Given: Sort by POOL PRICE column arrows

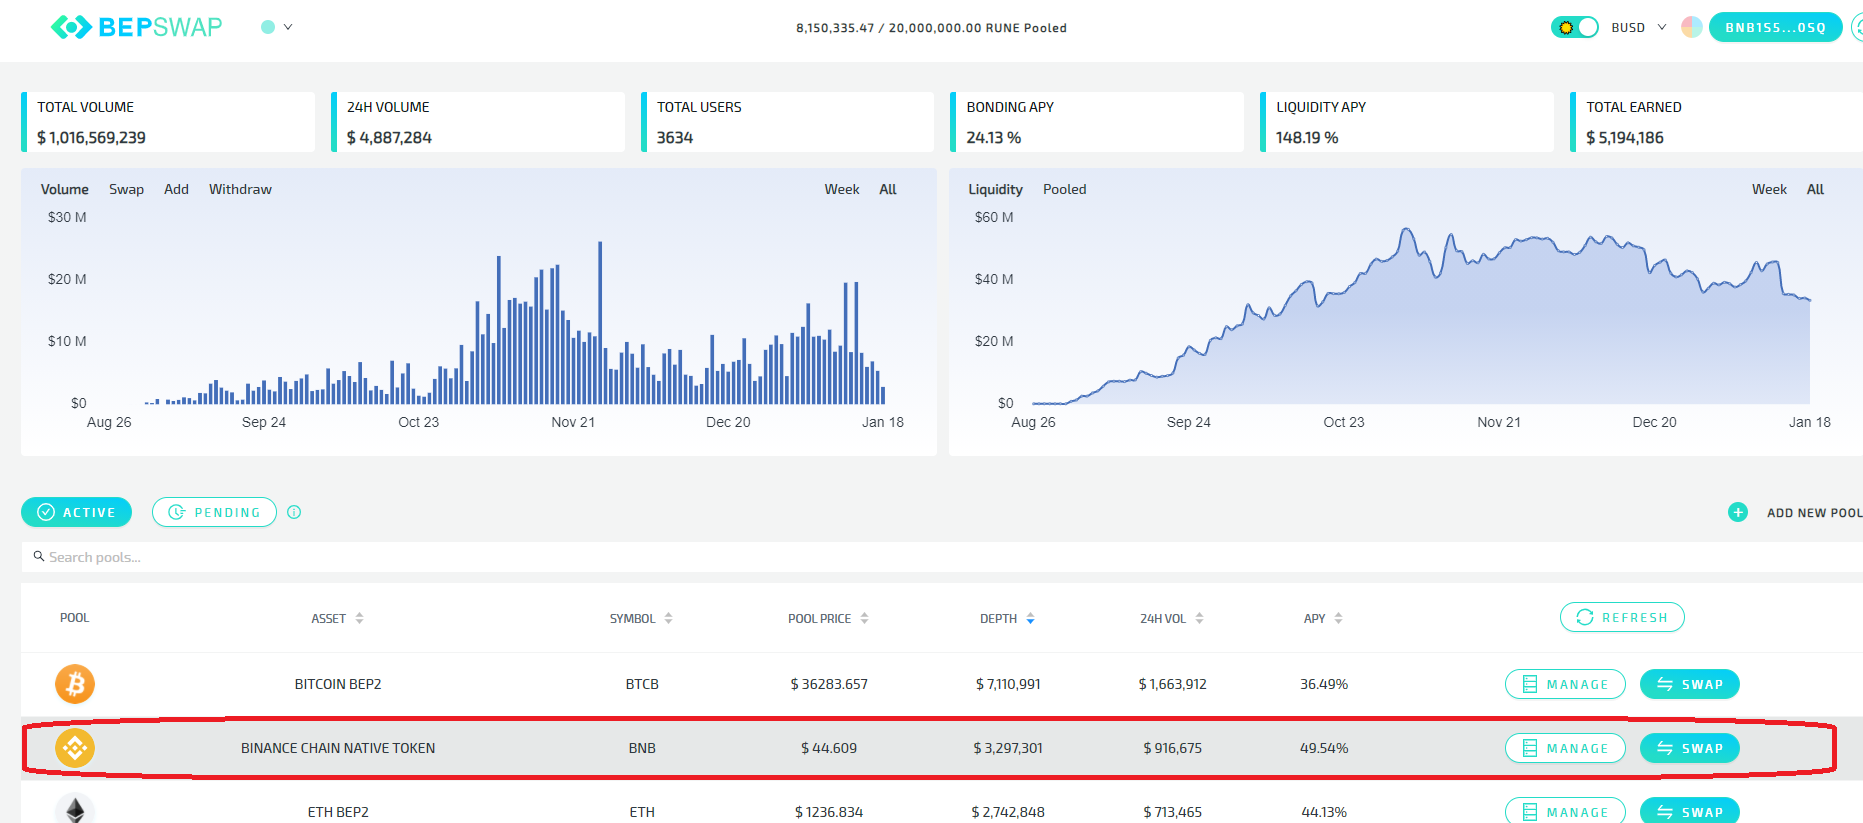Looking at the screenshot, I should point(865,618).
